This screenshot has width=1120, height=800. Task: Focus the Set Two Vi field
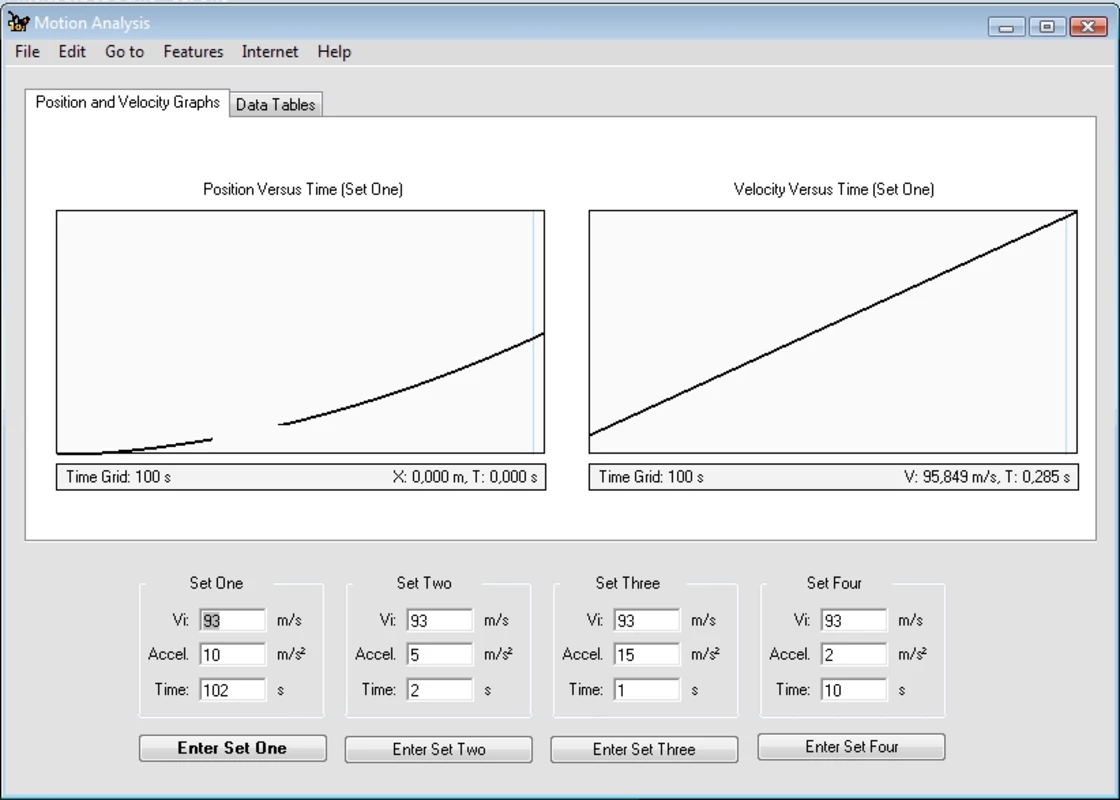point(439,620)
